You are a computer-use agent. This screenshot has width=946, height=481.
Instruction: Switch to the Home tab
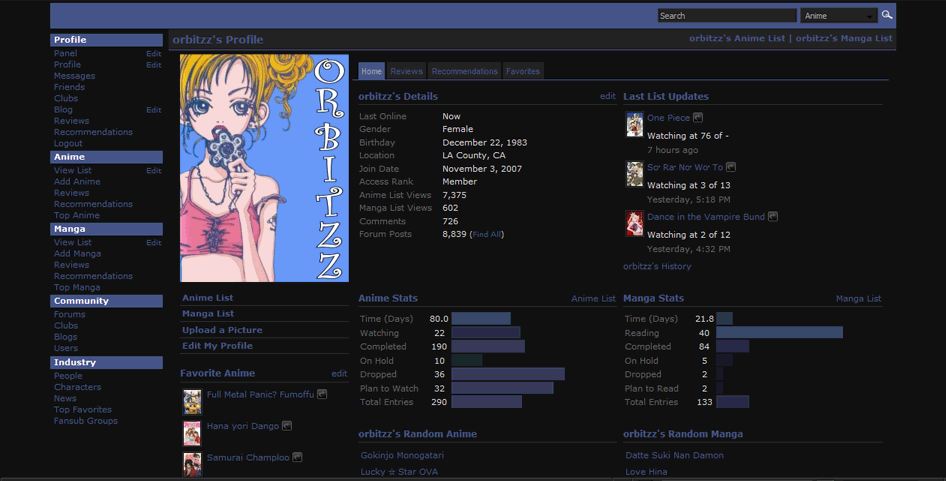(x=372, y=71)
